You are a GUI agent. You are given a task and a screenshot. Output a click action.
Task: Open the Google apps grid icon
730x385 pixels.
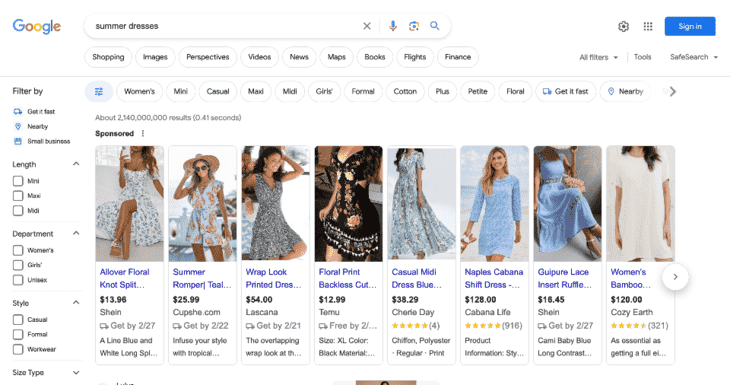coord(648,27)
